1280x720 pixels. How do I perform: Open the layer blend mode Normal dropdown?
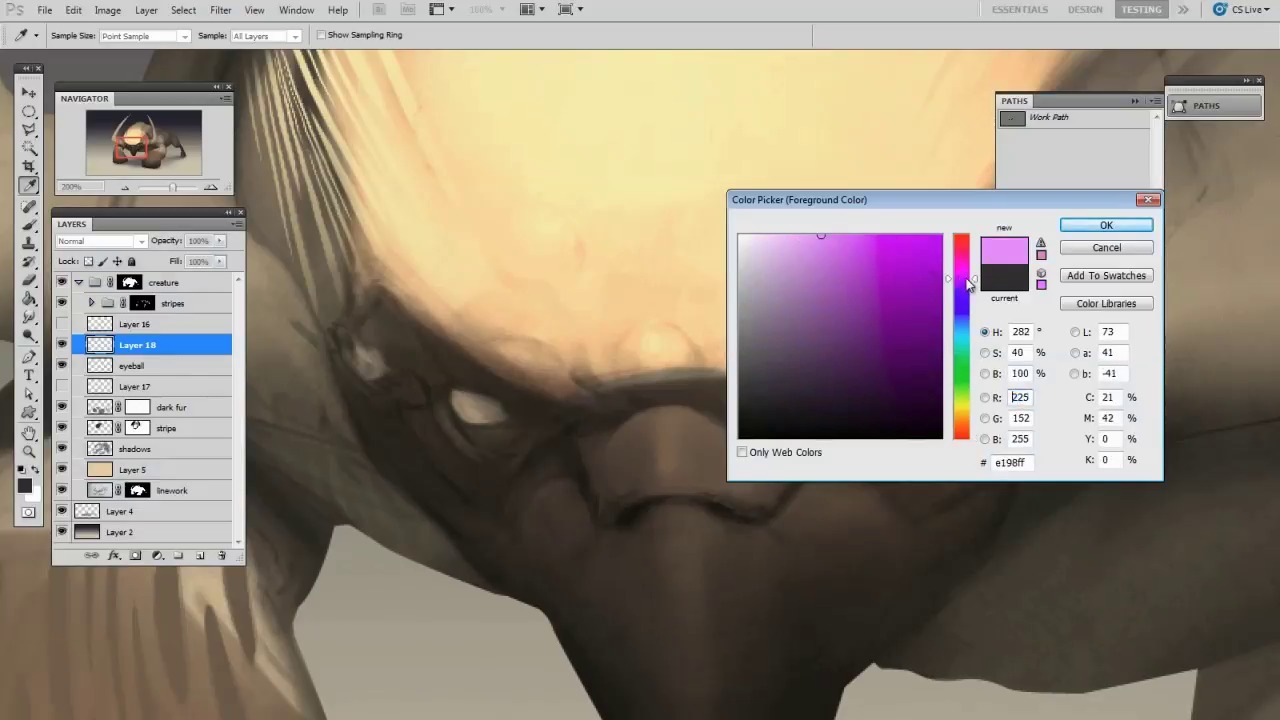[101, 241]
